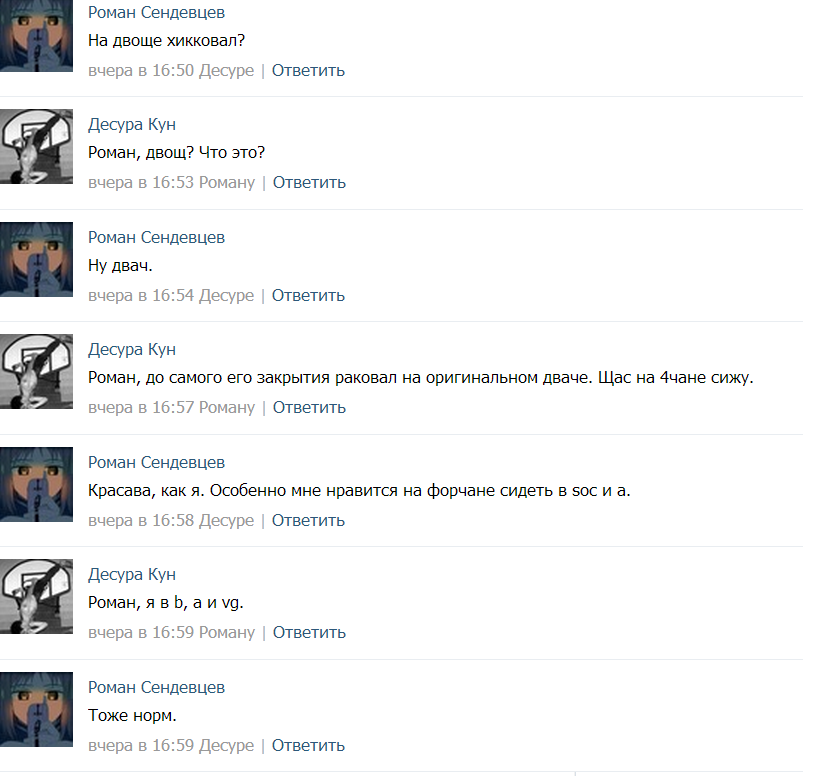Click timestamp 'вчера в 16:54' on comment
This screenshot has width=819, height=776.
point(141,295)
